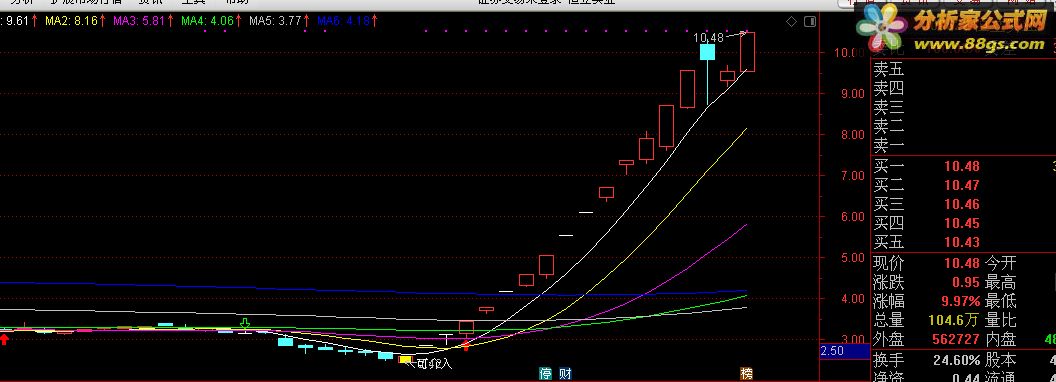Image resolution: width=1056 pixels, height=382 pixels.
Task: Select the MA2 indicator label
Action: click(x=75, y=21)
